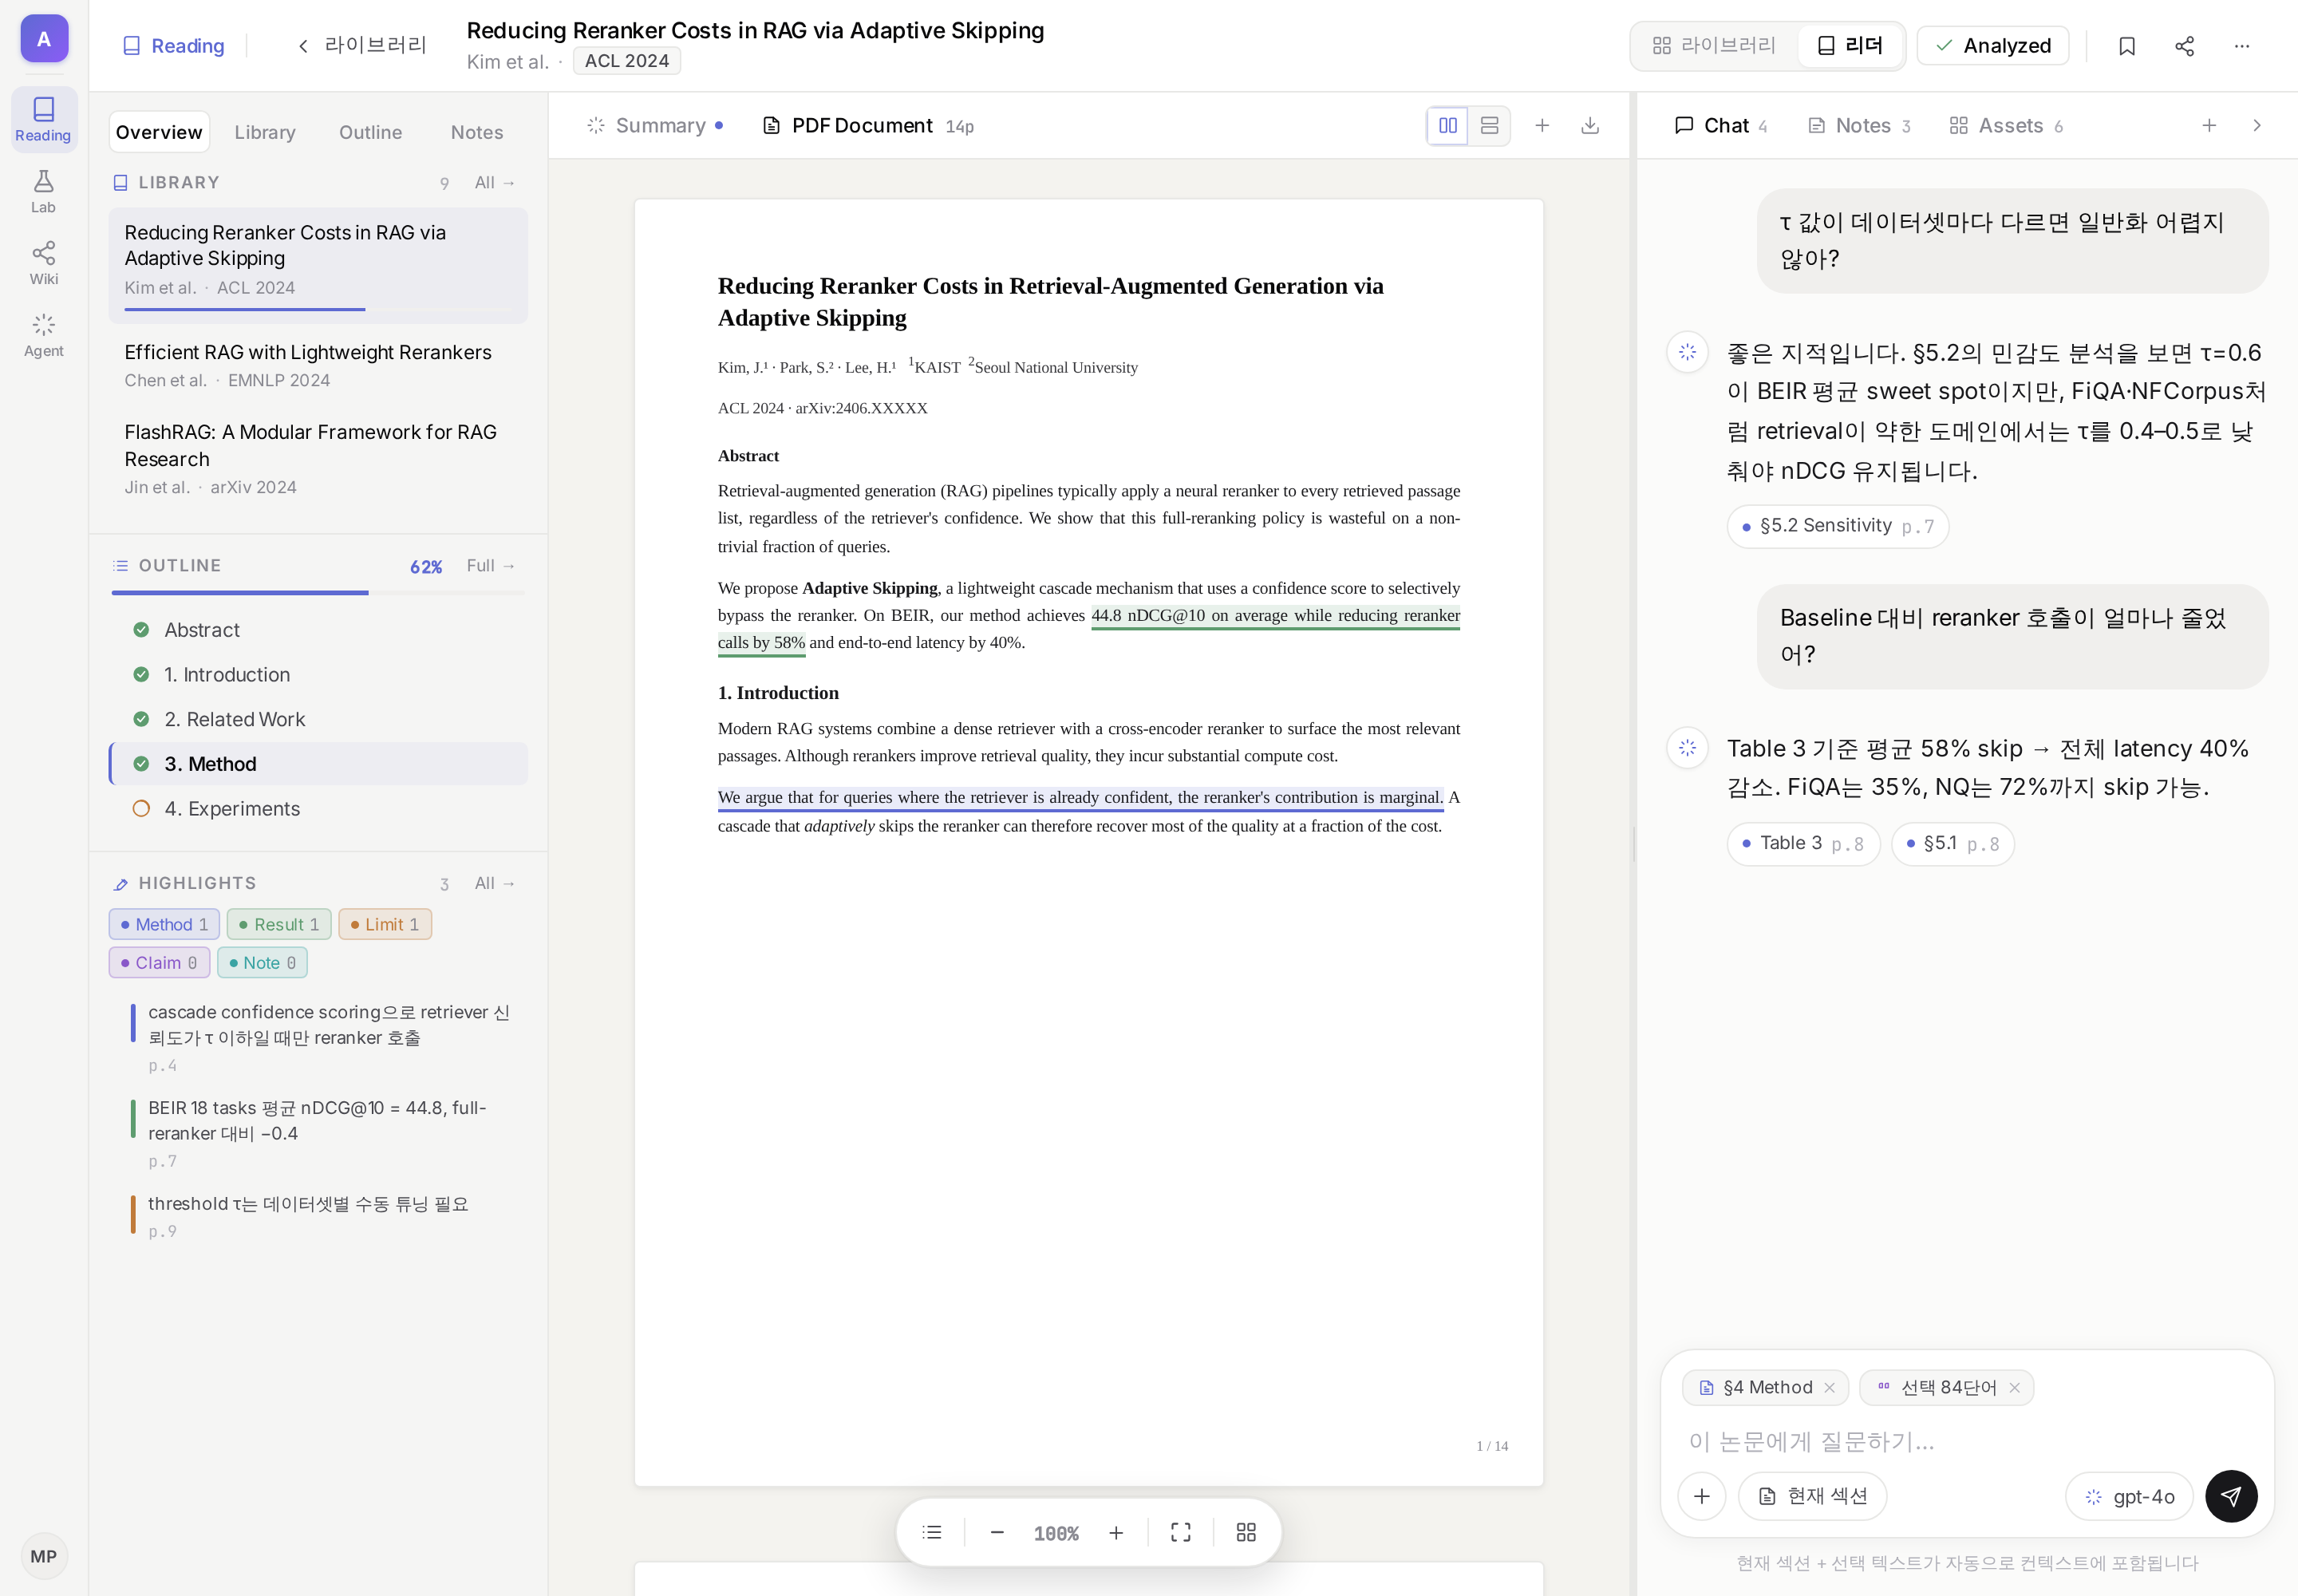Toggle the 라이브러리 view mode in header

[x=1714, y=46]
